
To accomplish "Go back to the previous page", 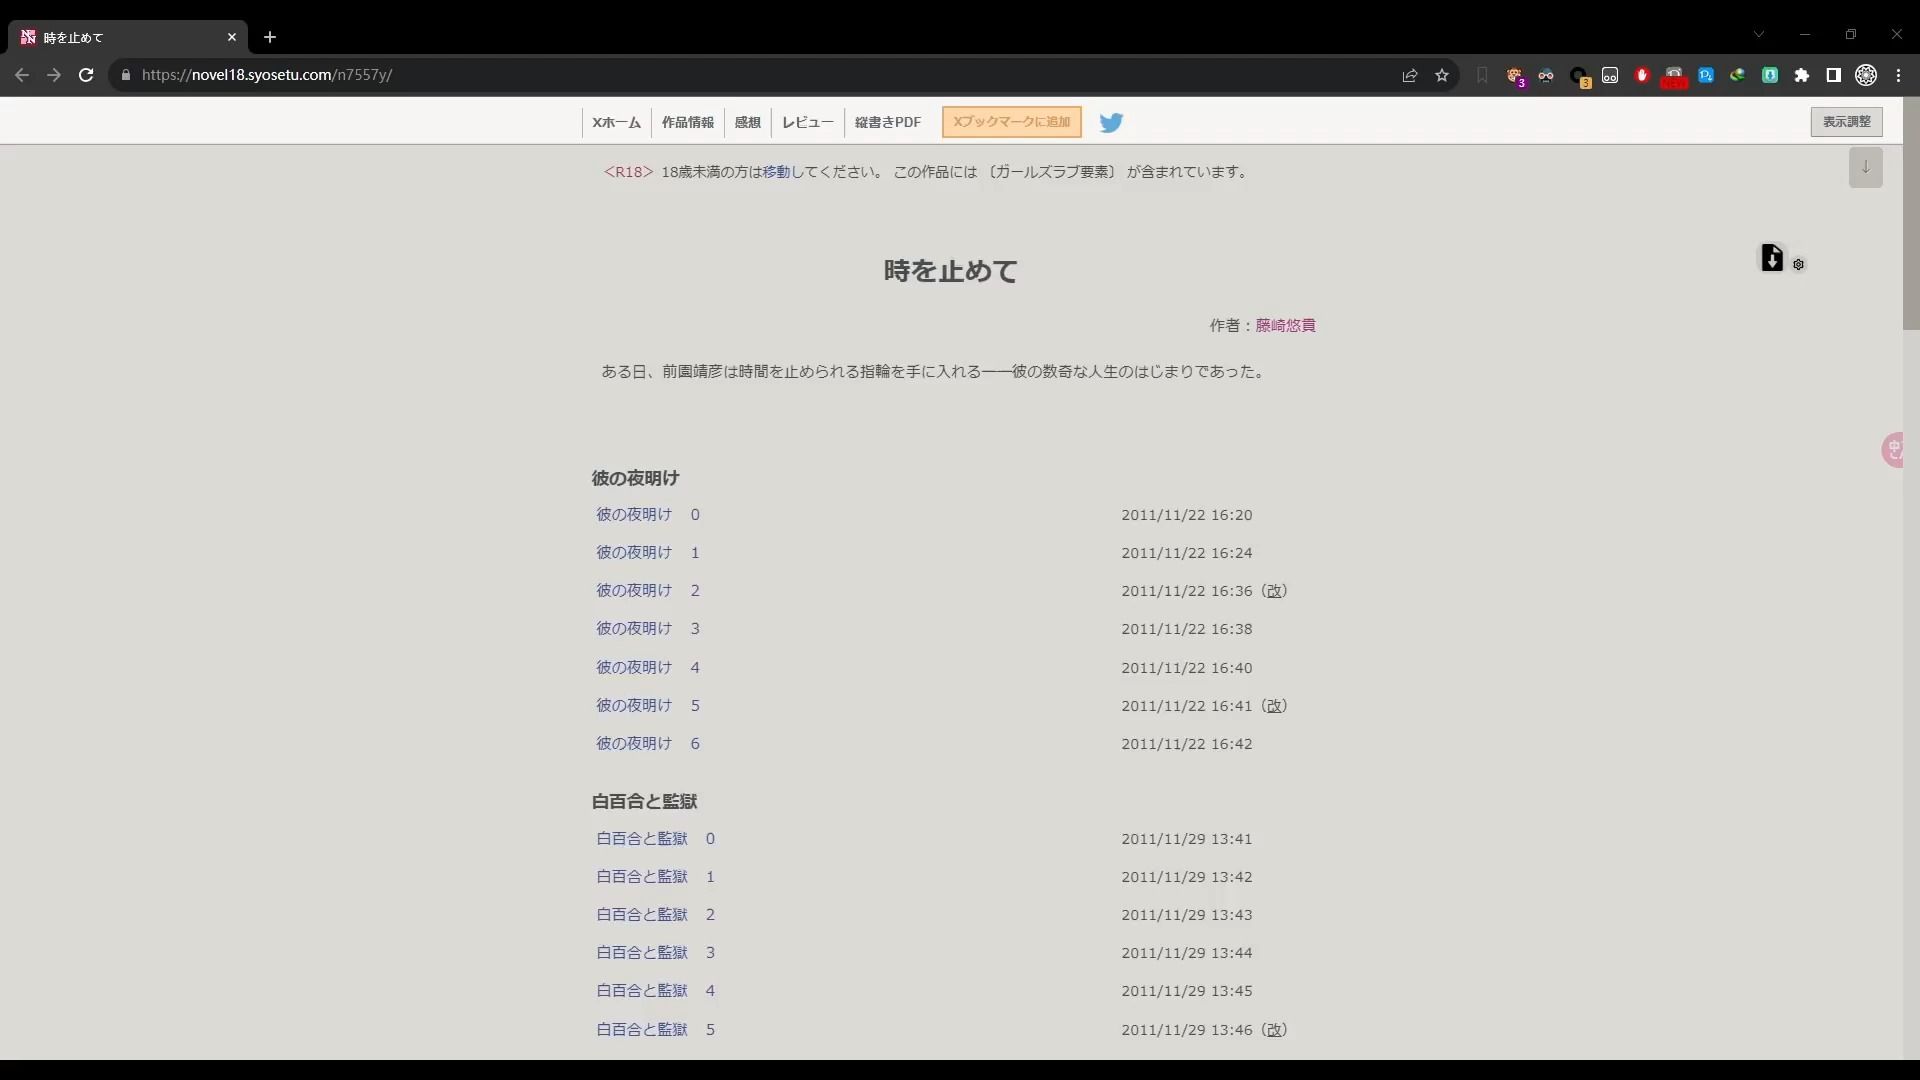I will click(22, 75).
